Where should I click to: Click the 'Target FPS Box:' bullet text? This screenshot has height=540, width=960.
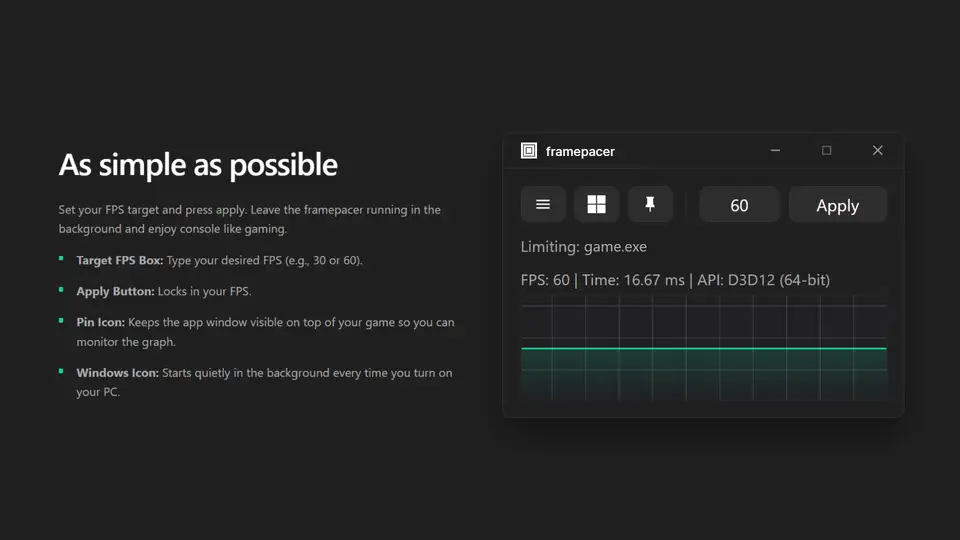coord(119,260)
